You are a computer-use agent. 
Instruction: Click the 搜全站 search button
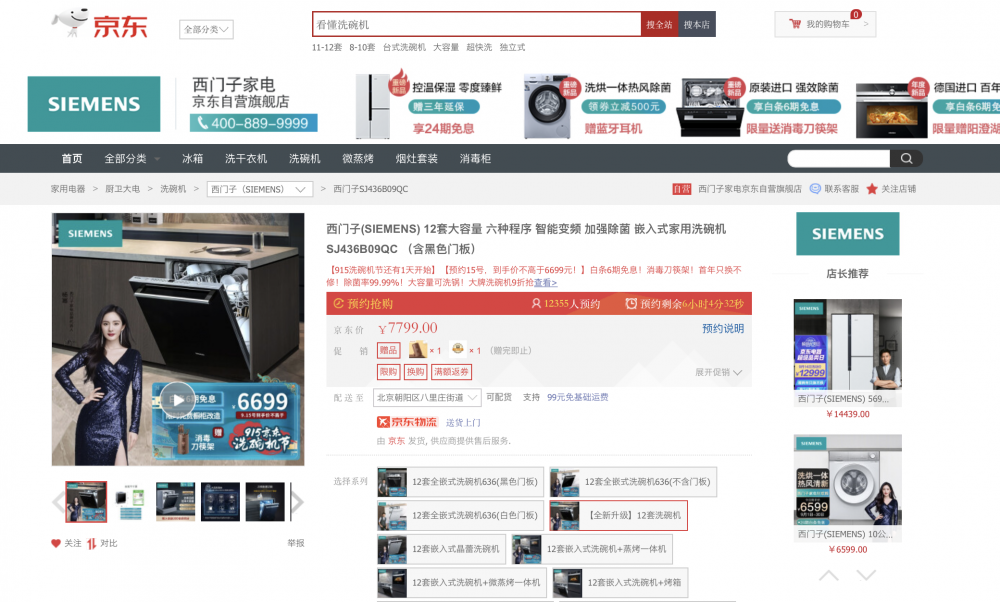(659, 24)
